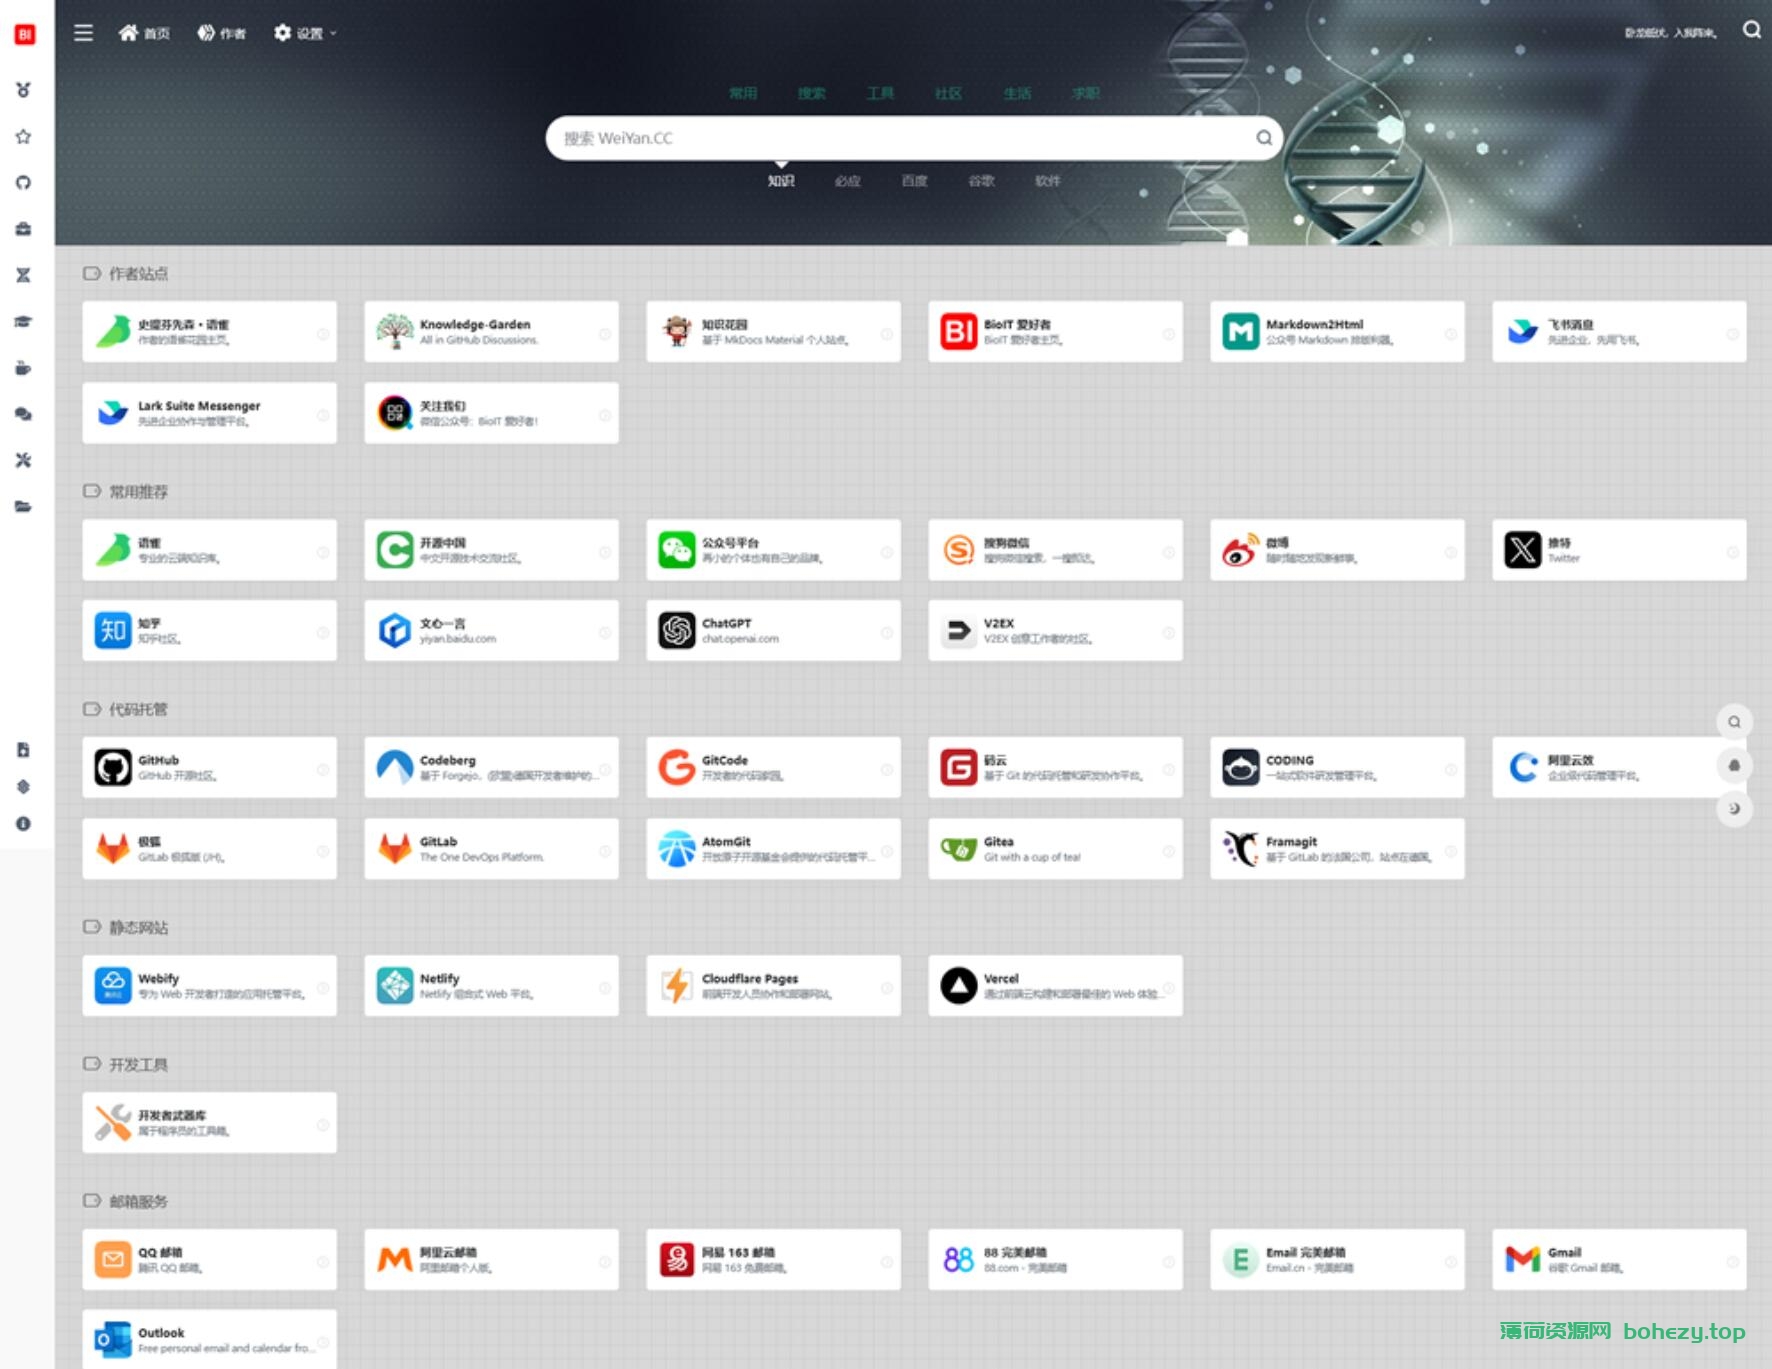Click the QQ 邮箱 envelope icon

[x=112, y=1260]
